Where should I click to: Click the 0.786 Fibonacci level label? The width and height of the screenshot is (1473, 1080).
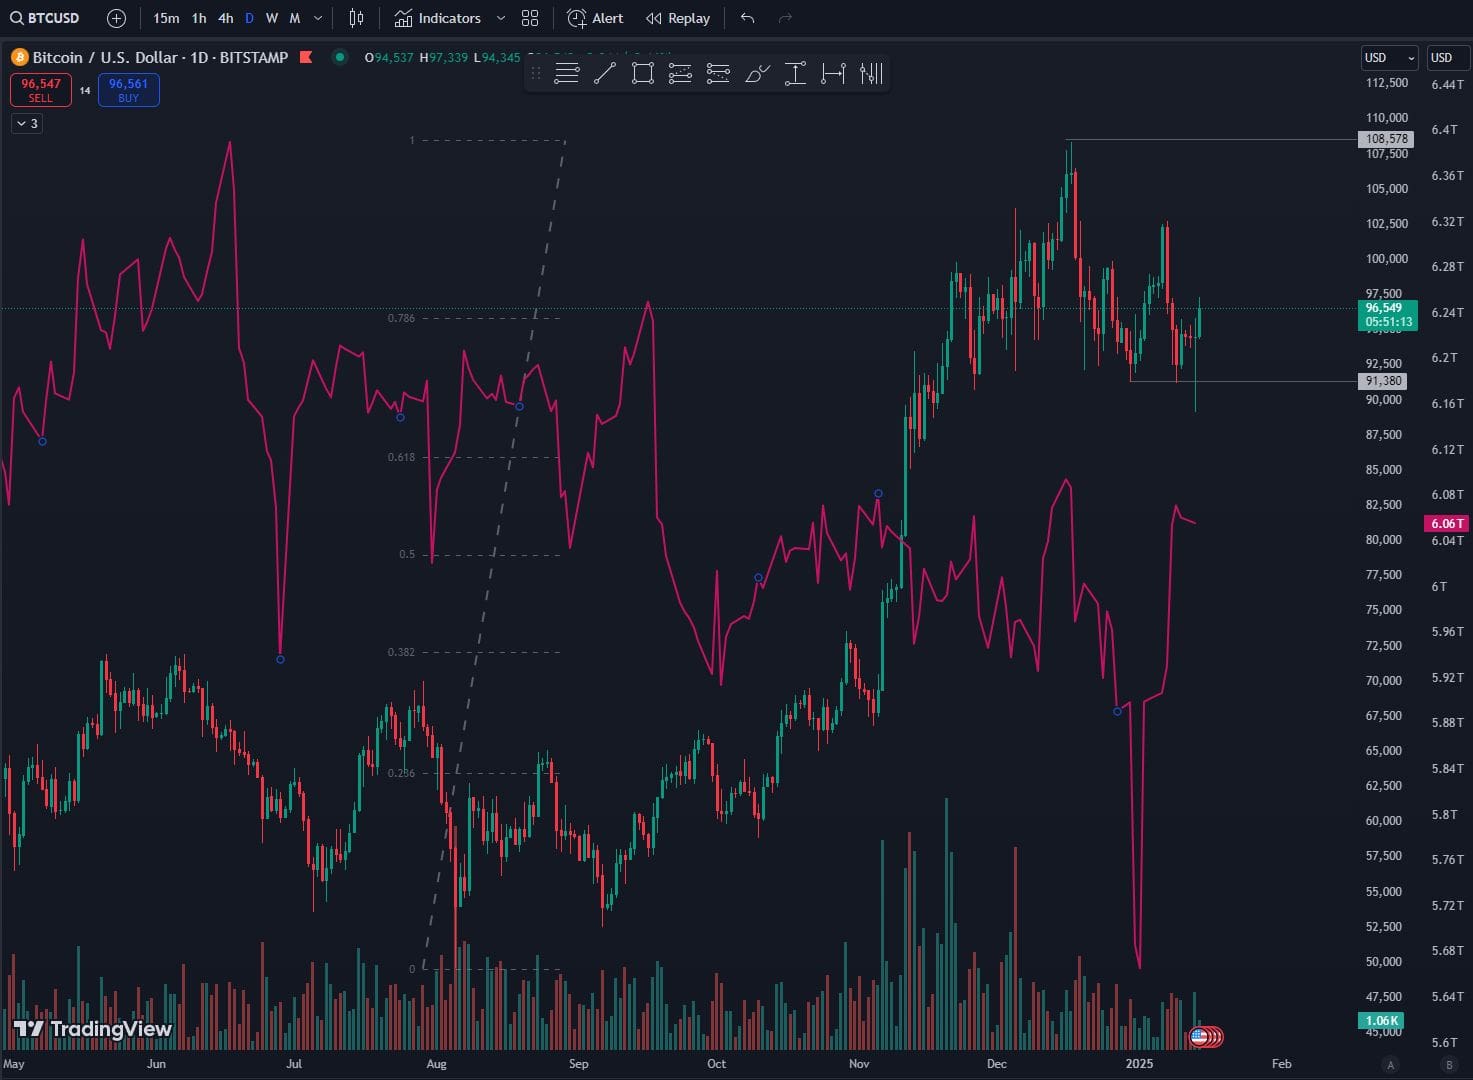pos(401,318)
